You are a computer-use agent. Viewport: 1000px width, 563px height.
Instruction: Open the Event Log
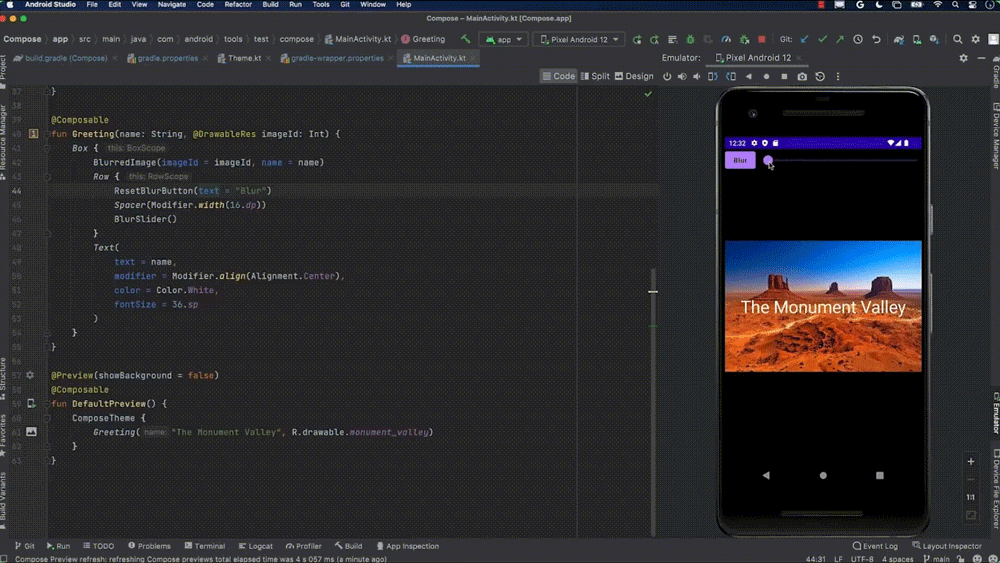[x=875, y=546]
